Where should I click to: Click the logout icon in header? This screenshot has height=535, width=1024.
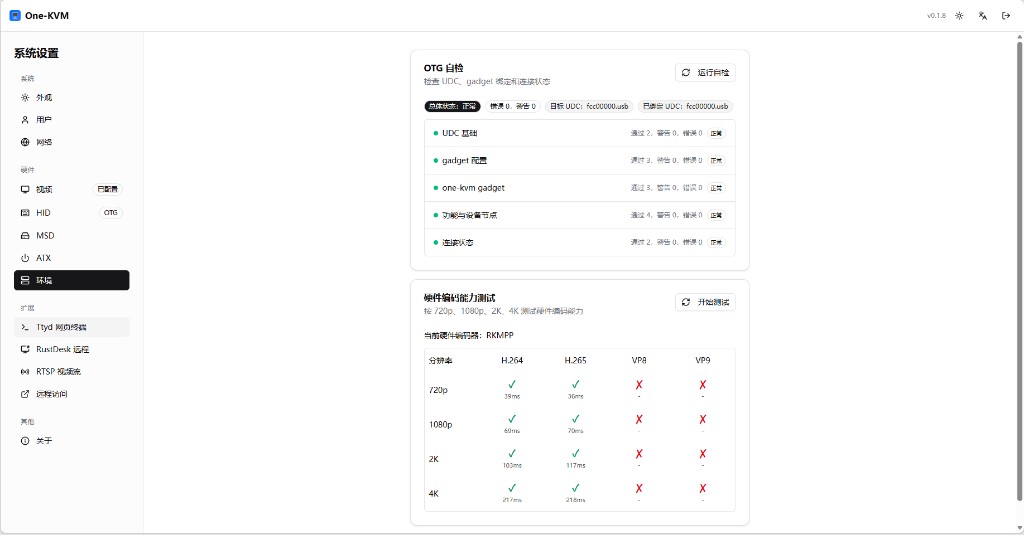click(1006, 16)
